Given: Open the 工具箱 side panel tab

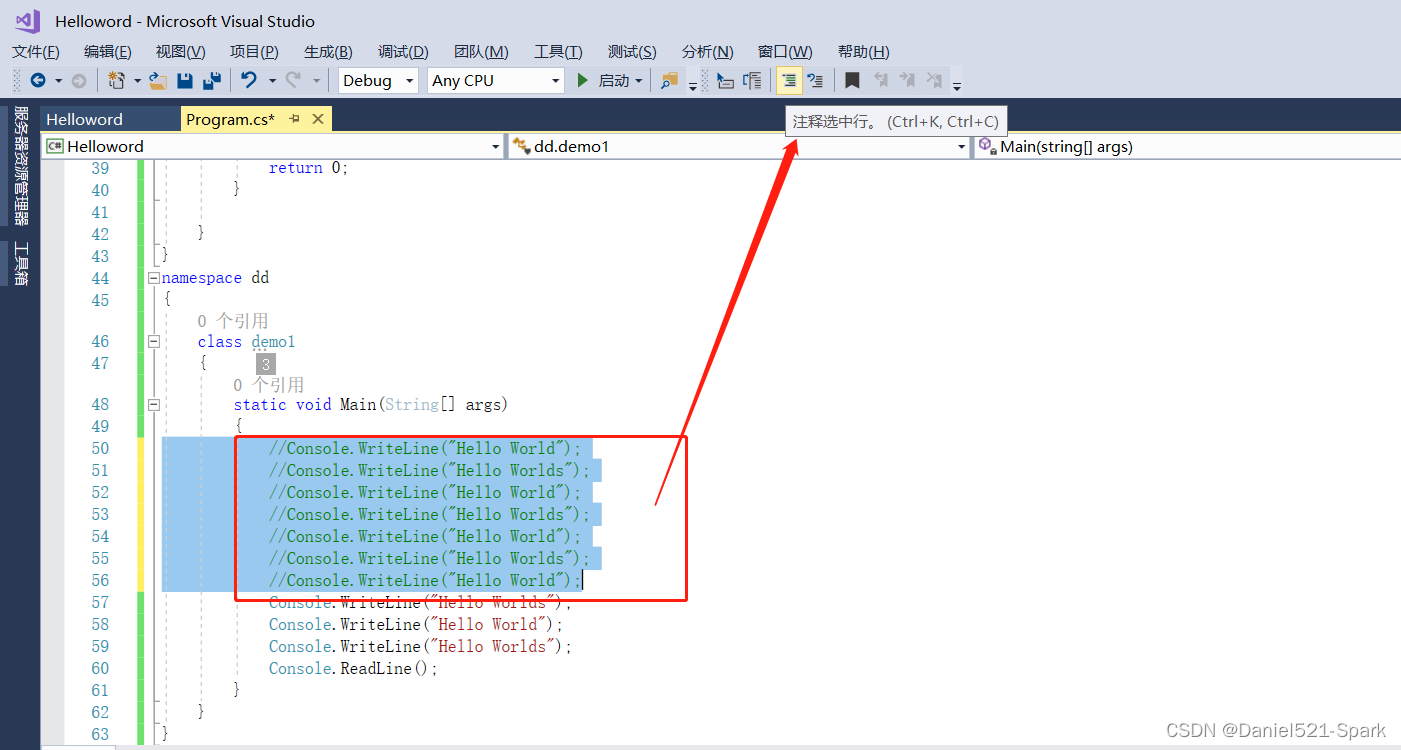Looking at the screenshot, I should click(x=21, y=264).
